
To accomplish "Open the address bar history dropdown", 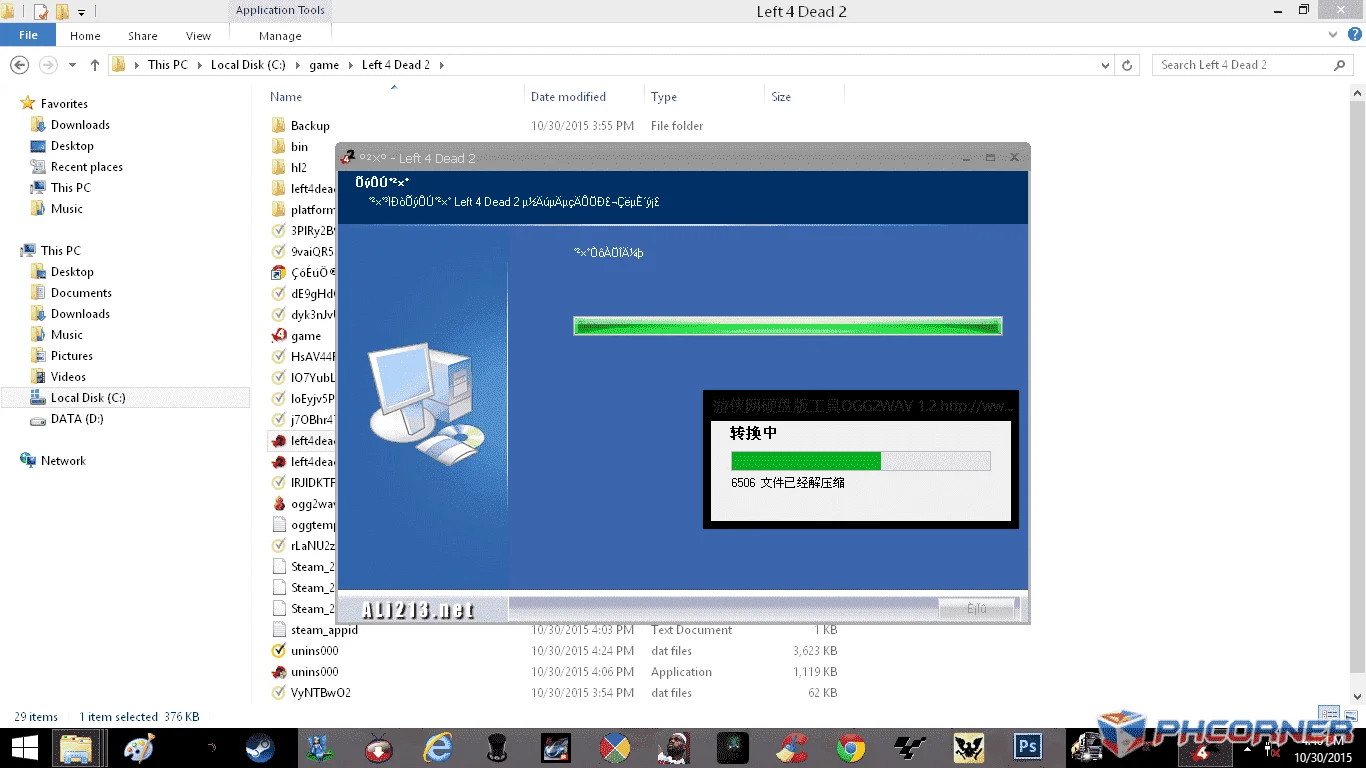I will click(1105, 65).
